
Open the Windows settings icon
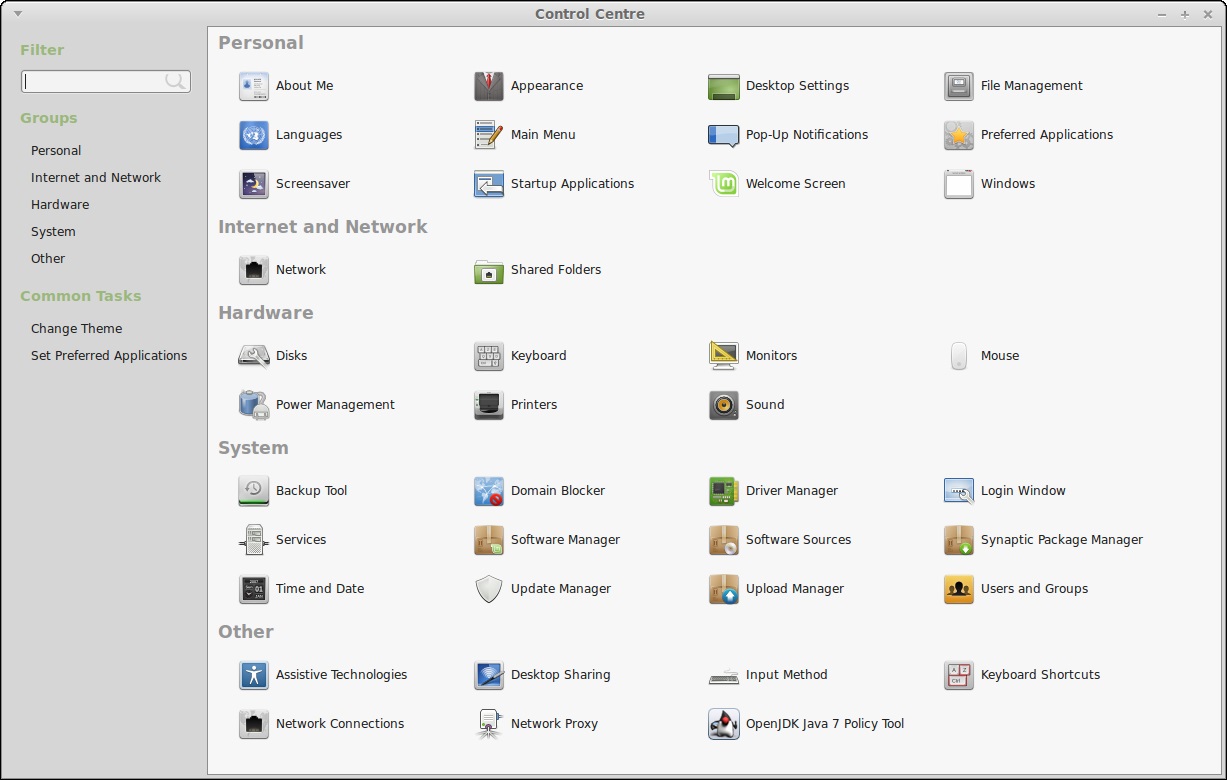pyautogui.click(x=959, y=184)
